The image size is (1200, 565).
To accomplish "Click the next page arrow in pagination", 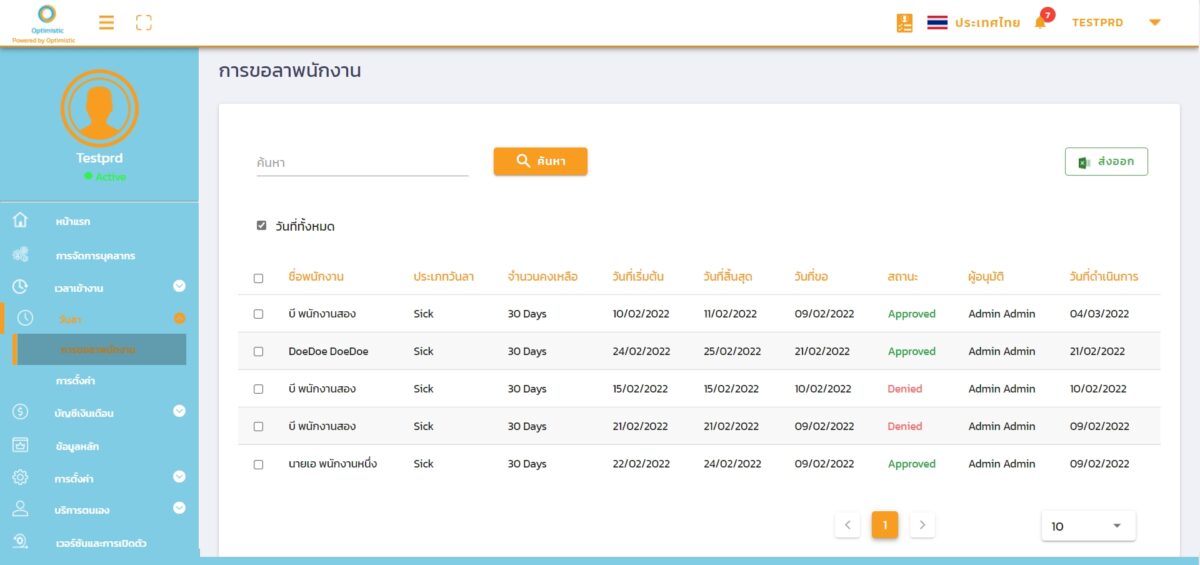I will 922,525.
